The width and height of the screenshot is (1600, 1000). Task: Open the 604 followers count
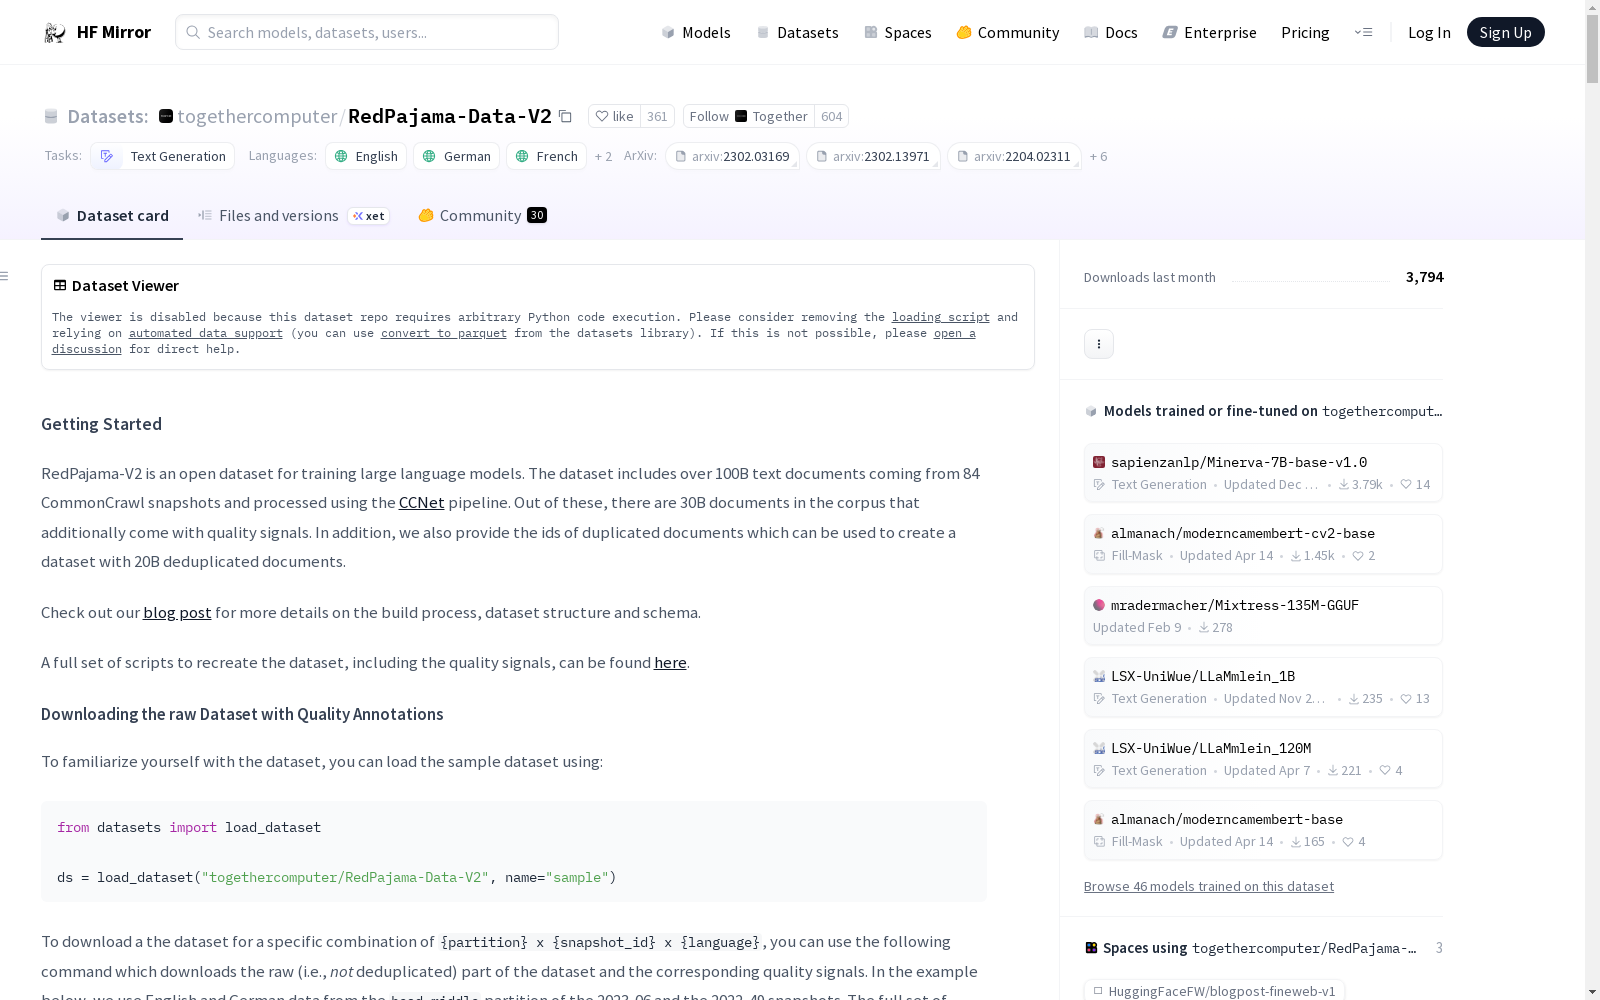(x=831, y=116)
